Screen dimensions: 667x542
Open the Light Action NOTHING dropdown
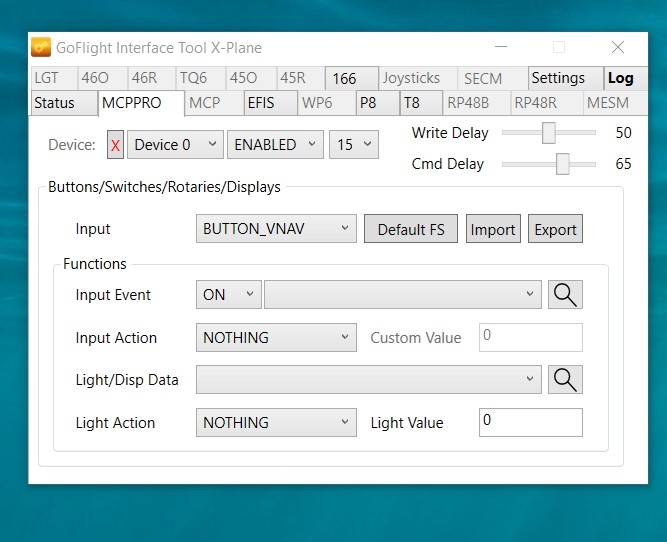[276, 422]
